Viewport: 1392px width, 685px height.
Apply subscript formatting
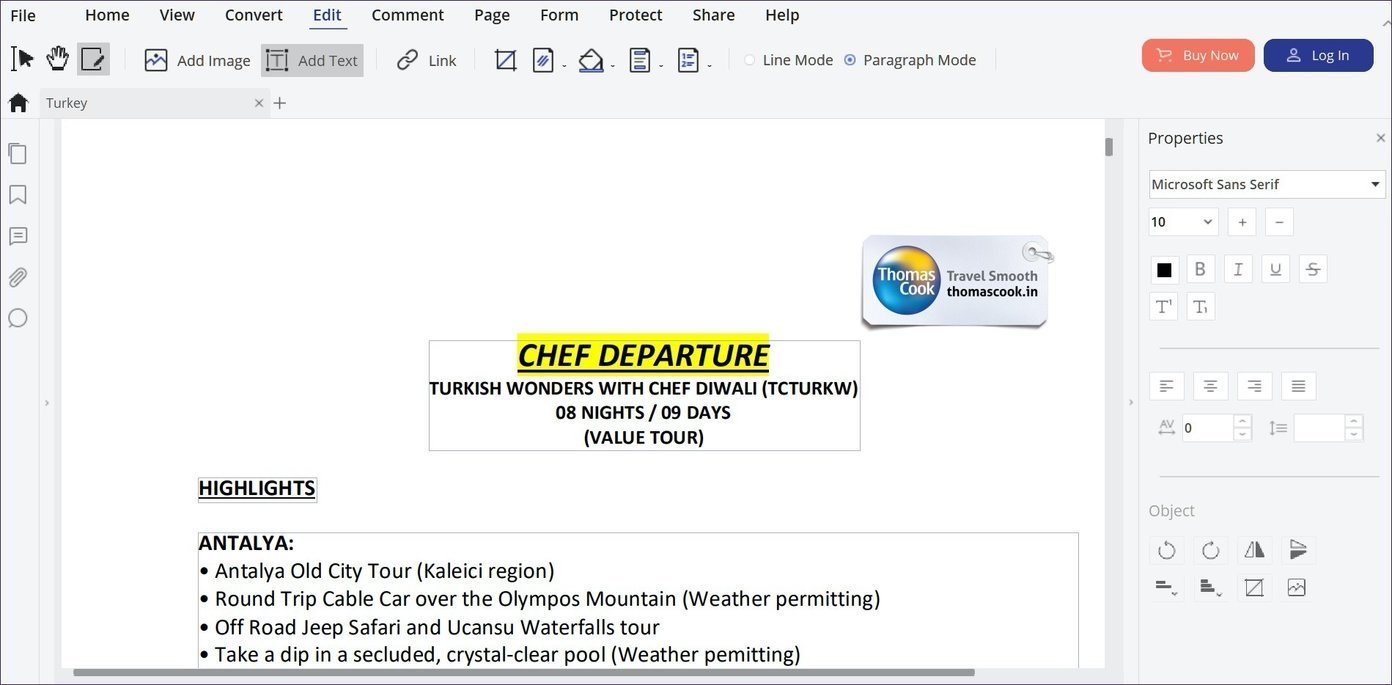click(1201, 307)
